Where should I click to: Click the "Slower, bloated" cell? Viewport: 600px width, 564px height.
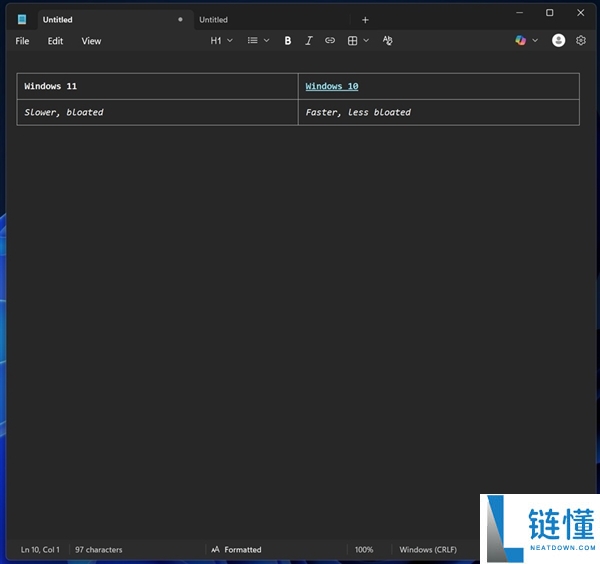(x=157, y=112)
